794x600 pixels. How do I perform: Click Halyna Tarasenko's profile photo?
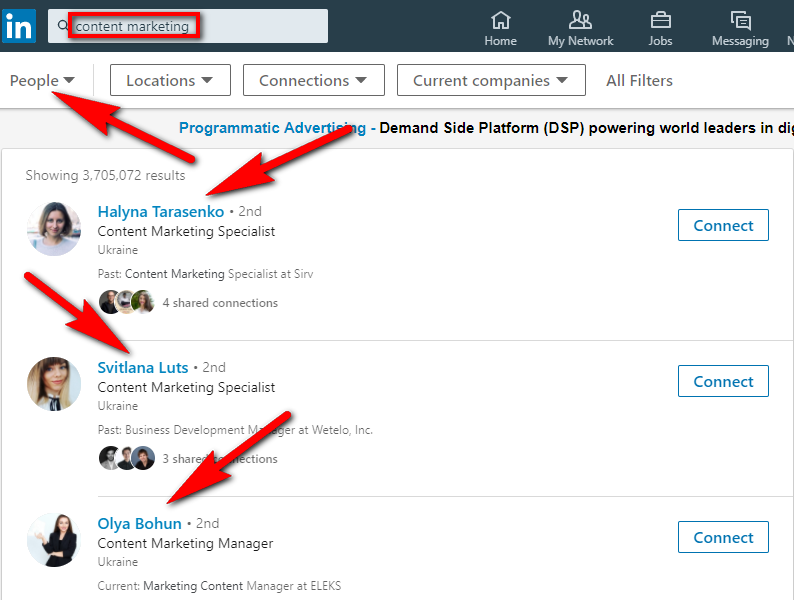point(54,228)
